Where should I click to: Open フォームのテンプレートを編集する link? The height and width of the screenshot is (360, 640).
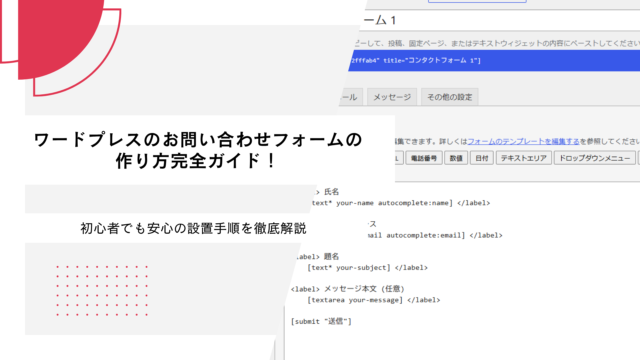point(523,142)
